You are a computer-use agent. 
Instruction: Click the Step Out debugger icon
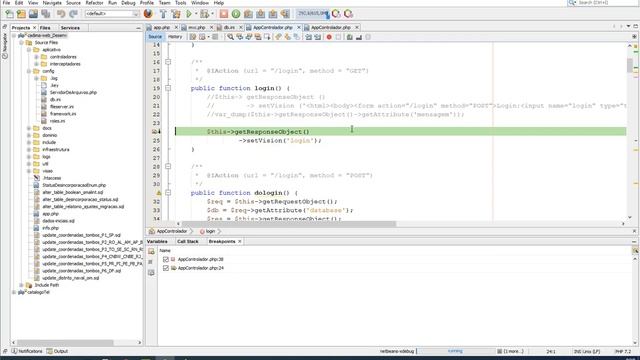[x=273, y=14]
